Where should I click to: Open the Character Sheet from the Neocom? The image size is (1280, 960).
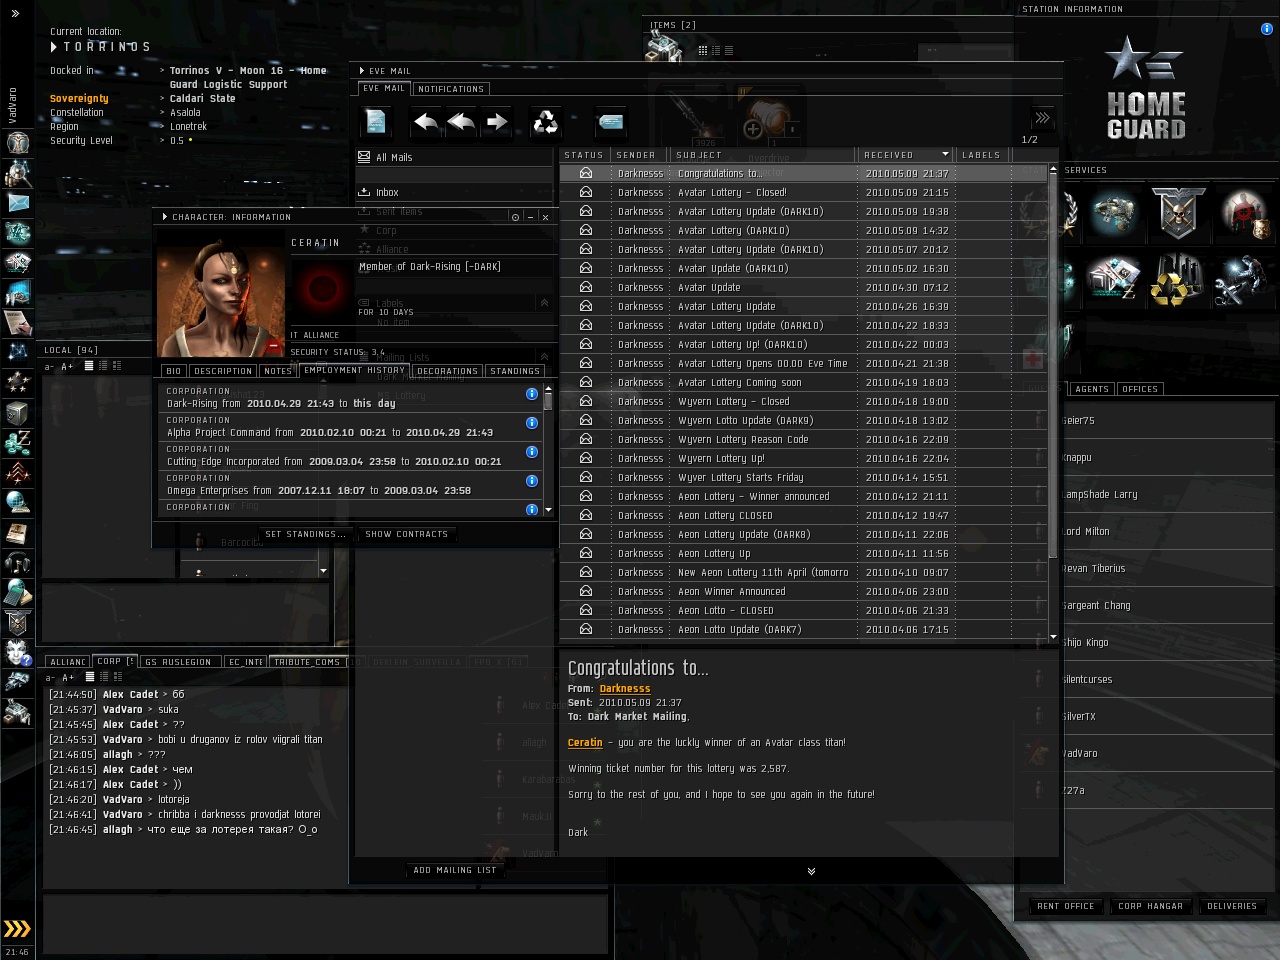(x=17, y=142)
